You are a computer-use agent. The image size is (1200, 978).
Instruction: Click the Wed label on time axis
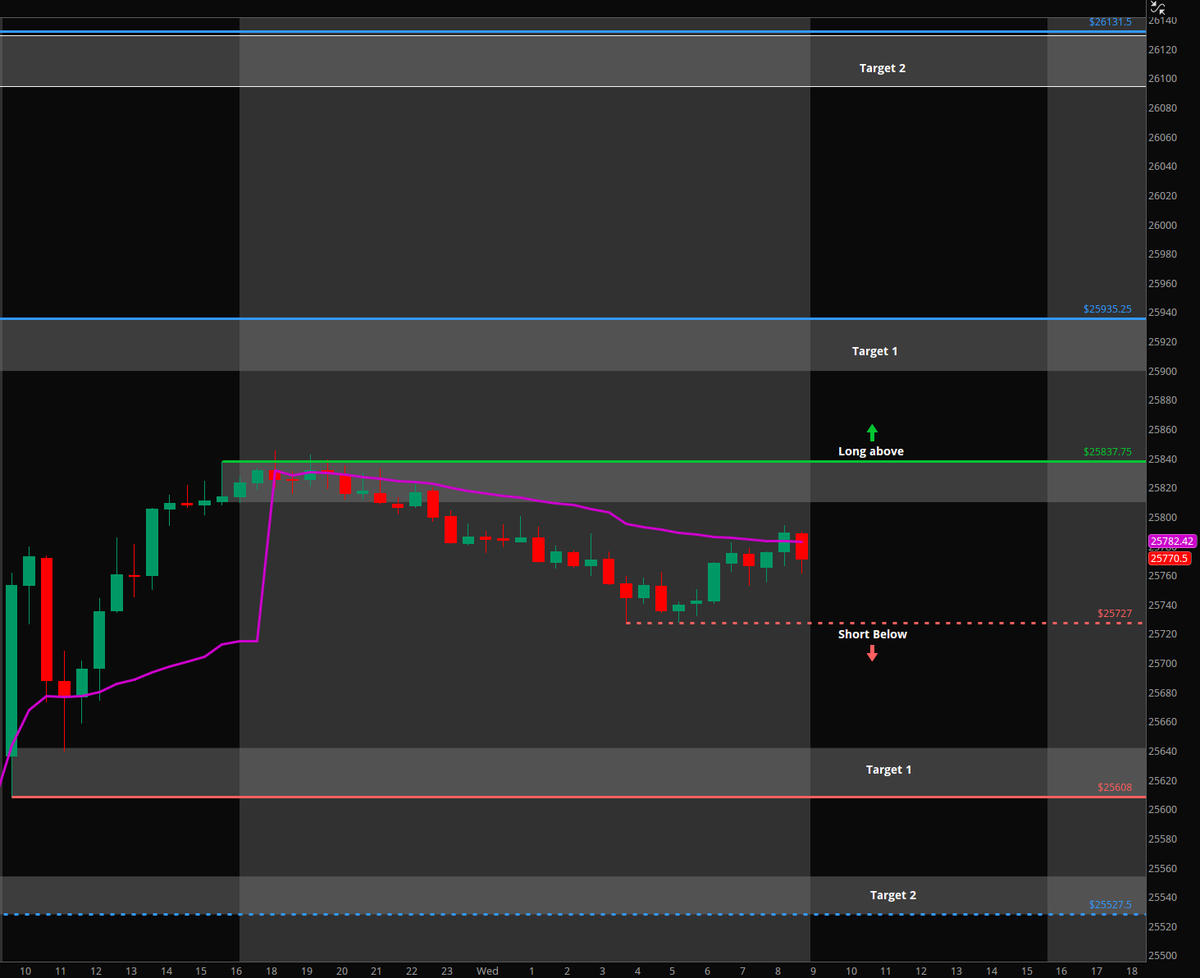tap(487, 970)
